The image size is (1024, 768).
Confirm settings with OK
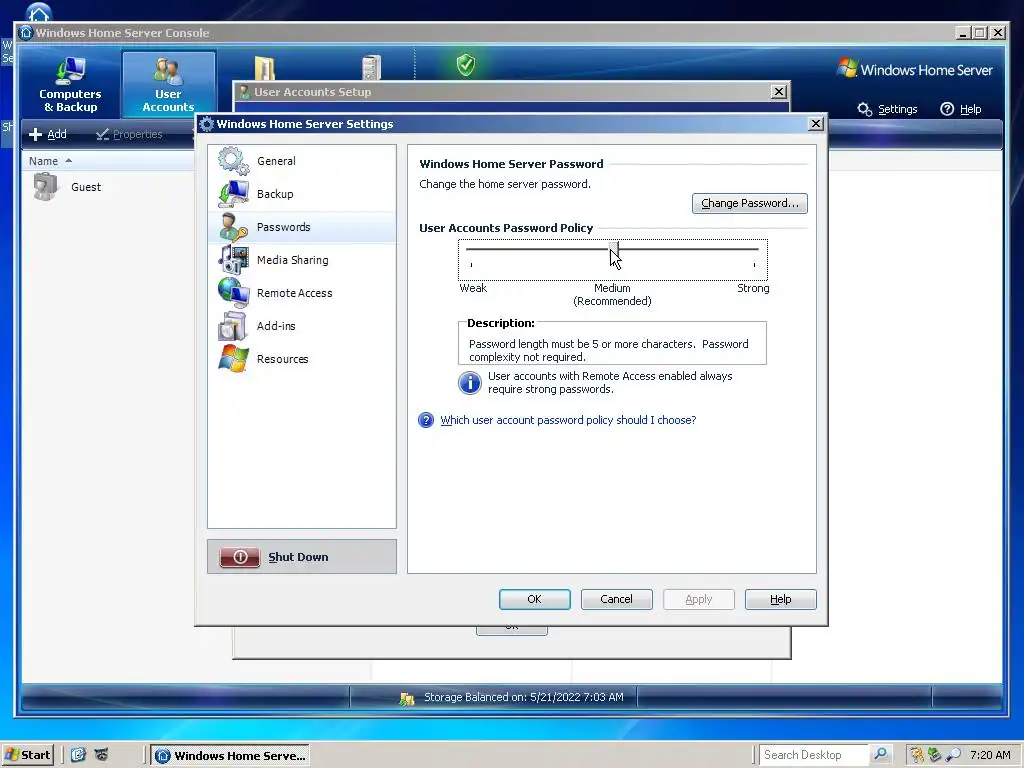534,599
